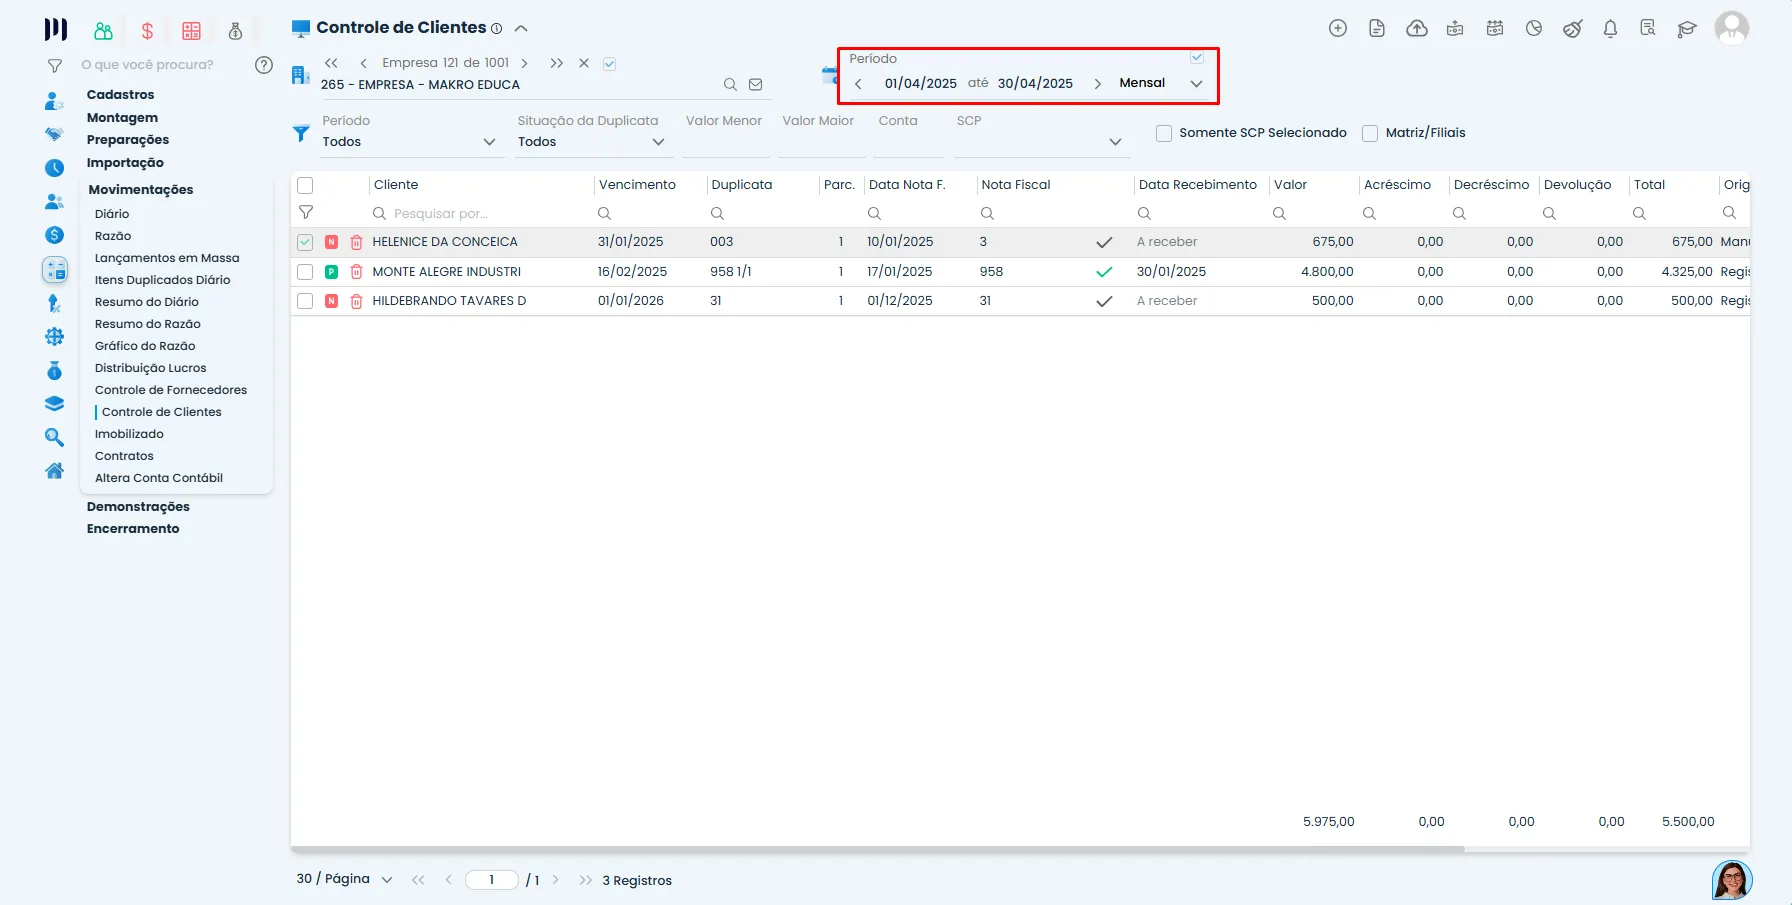
Task: Open the green people module icon
Action: (x=103, y=31)
